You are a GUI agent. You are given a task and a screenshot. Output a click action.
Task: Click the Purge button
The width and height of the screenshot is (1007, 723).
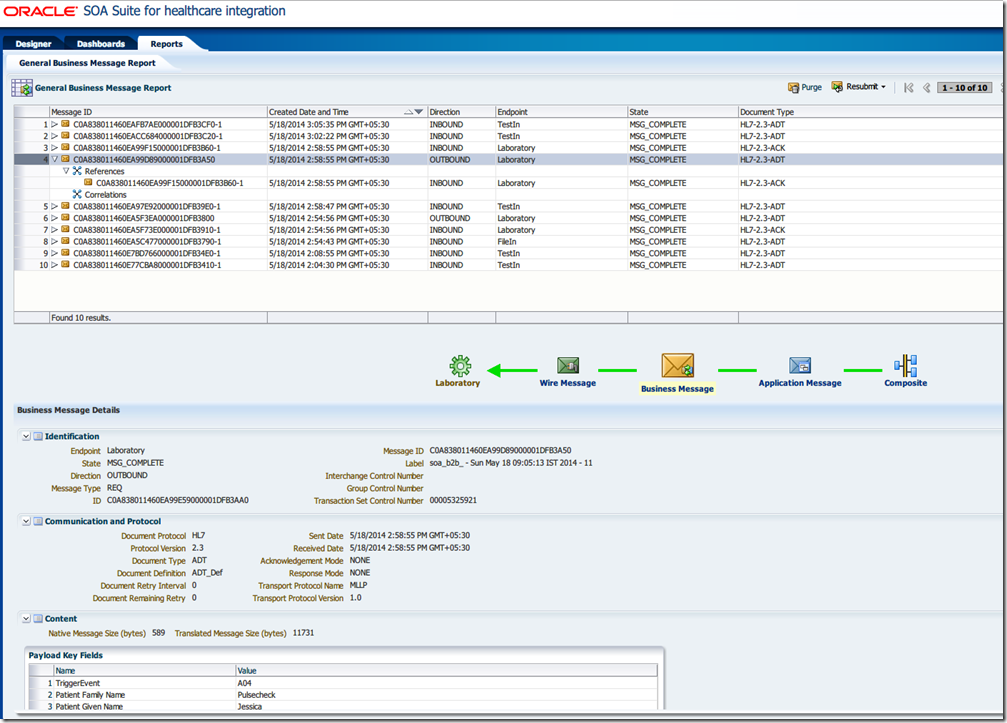805,87
